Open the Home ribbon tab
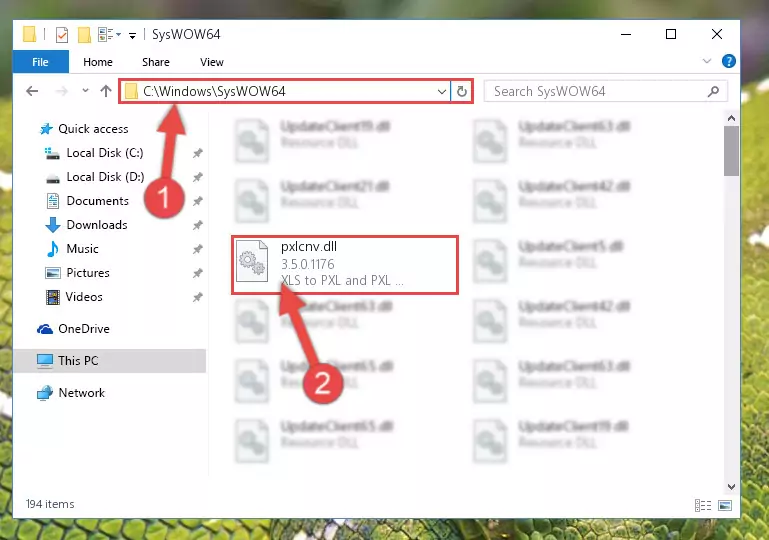The image size is (769, 540). pos(98,62)
